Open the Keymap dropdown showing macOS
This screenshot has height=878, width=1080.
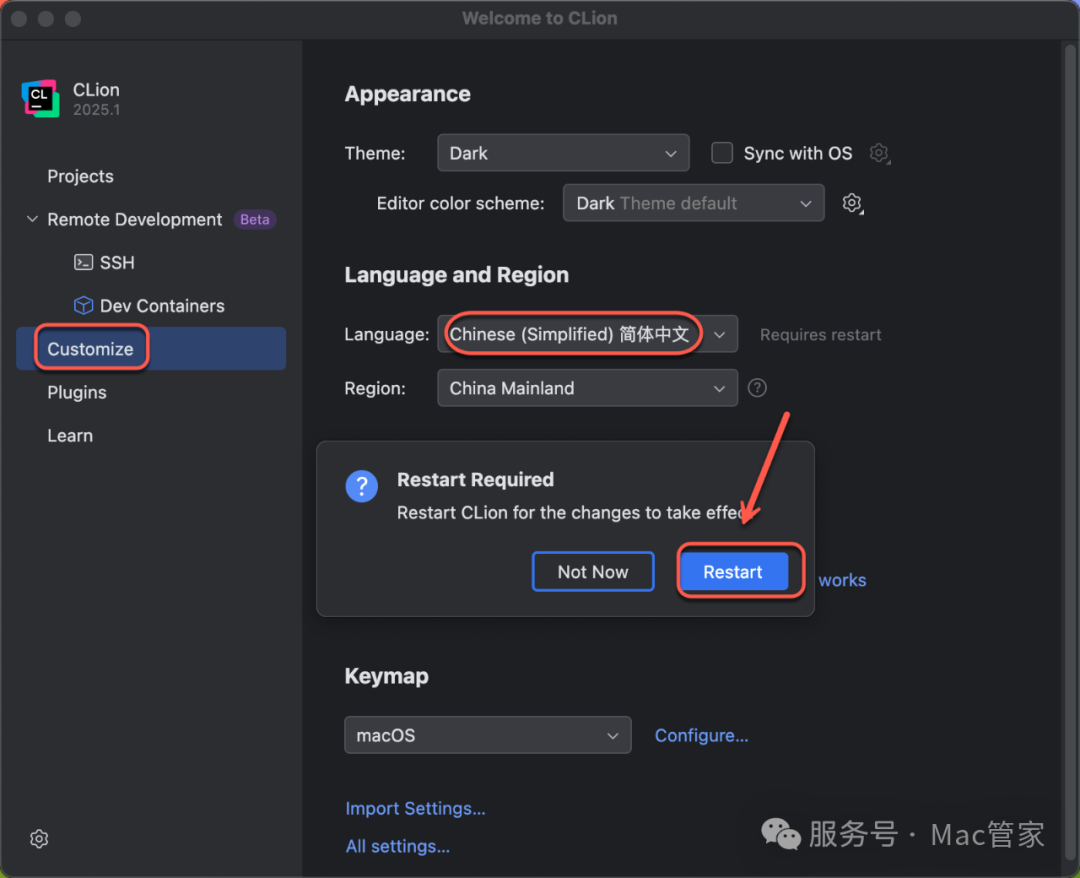click(x=487, y=735)
